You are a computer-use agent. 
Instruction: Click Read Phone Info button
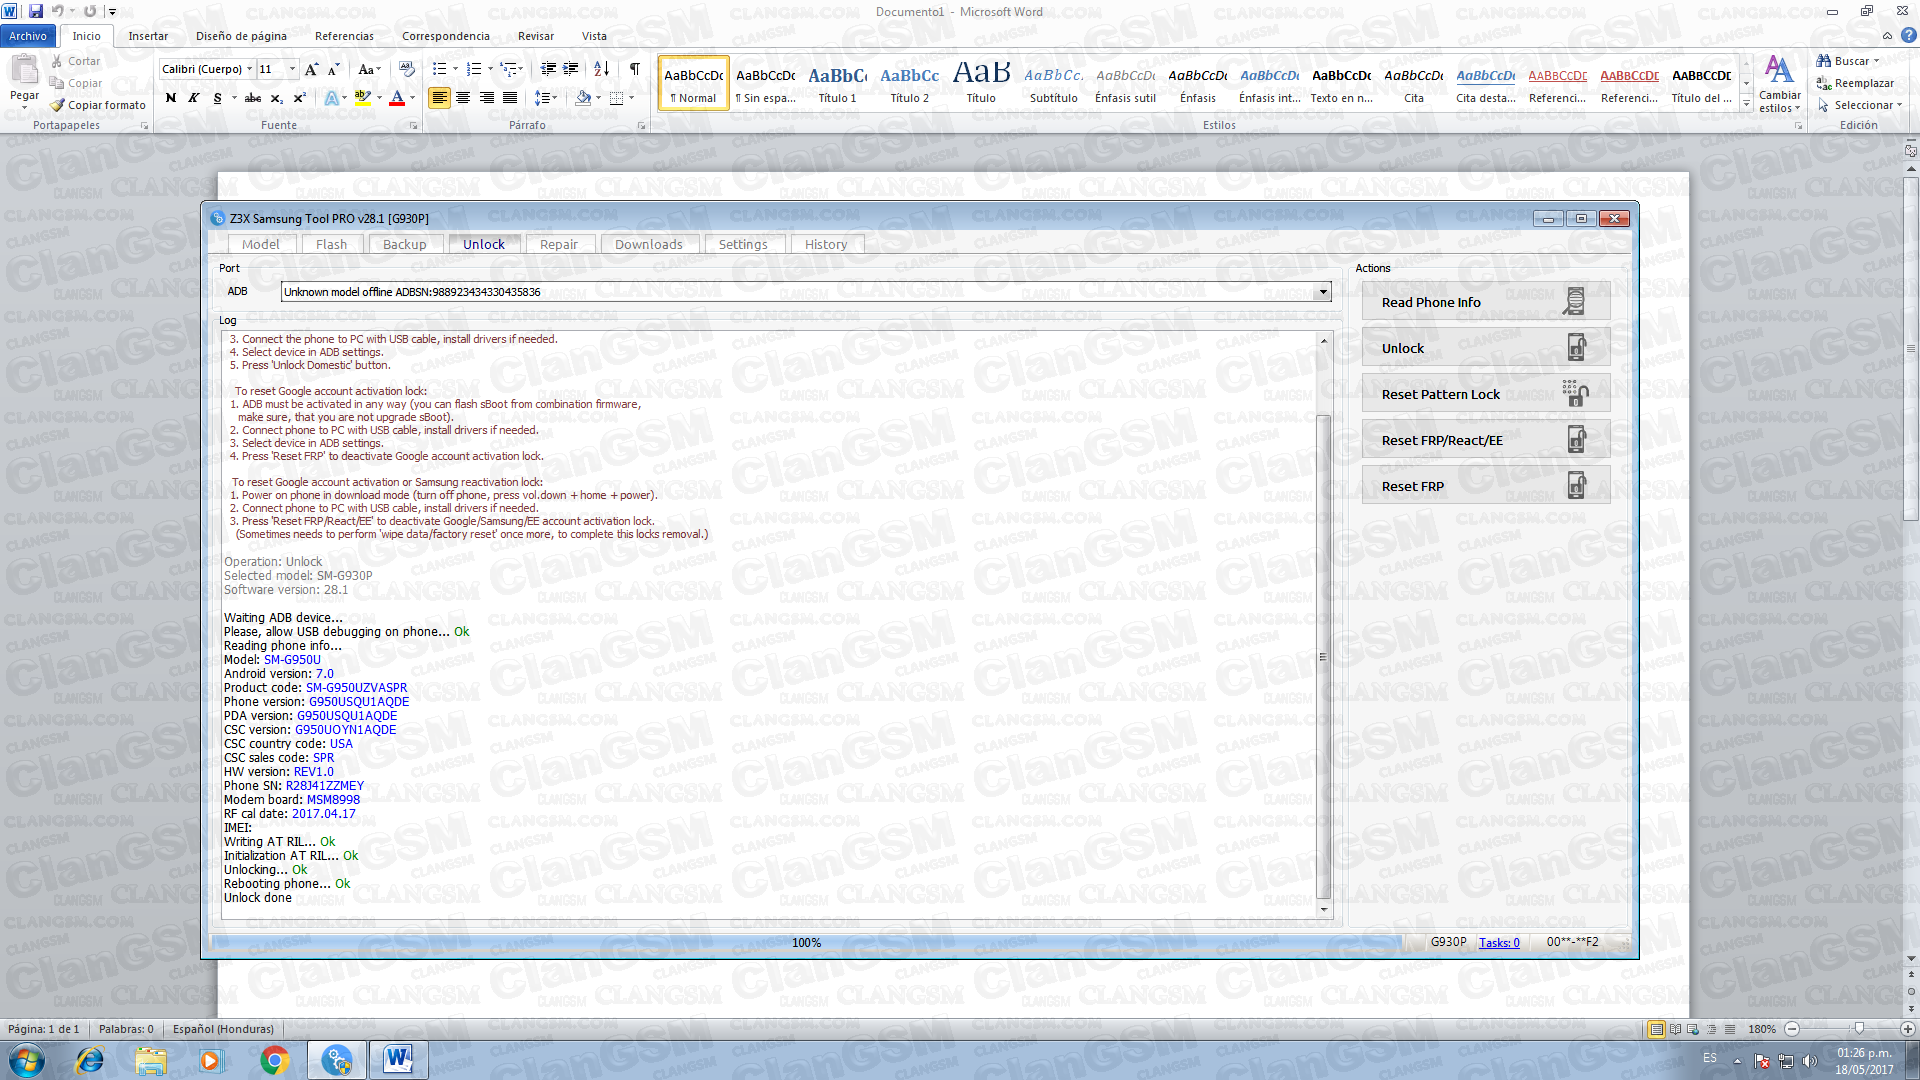click(x=1485, y=302)
